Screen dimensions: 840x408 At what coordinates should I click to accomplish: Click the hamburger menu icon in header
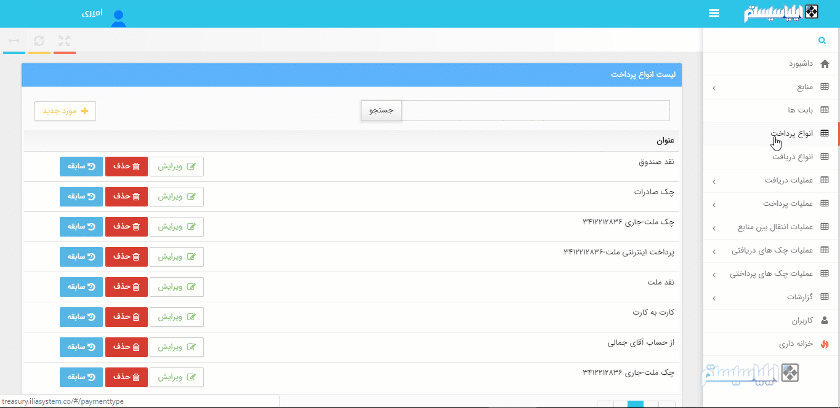point(714,14)
